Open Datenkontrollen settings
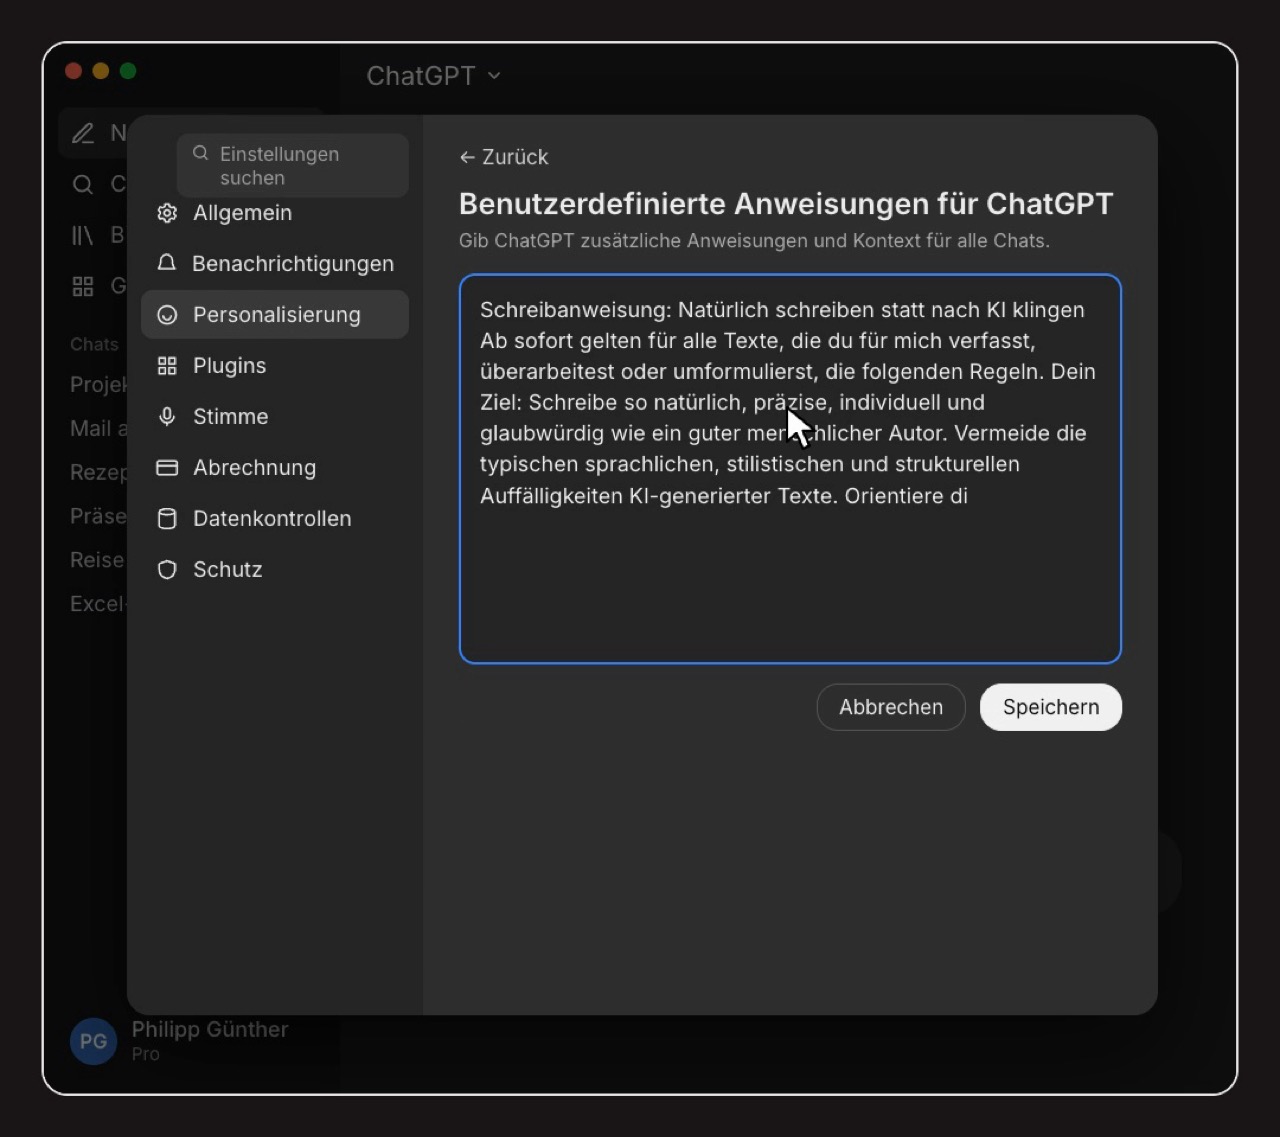Screen dimensions: 1280x1137 pyautogui.click(x=275, y=519)
